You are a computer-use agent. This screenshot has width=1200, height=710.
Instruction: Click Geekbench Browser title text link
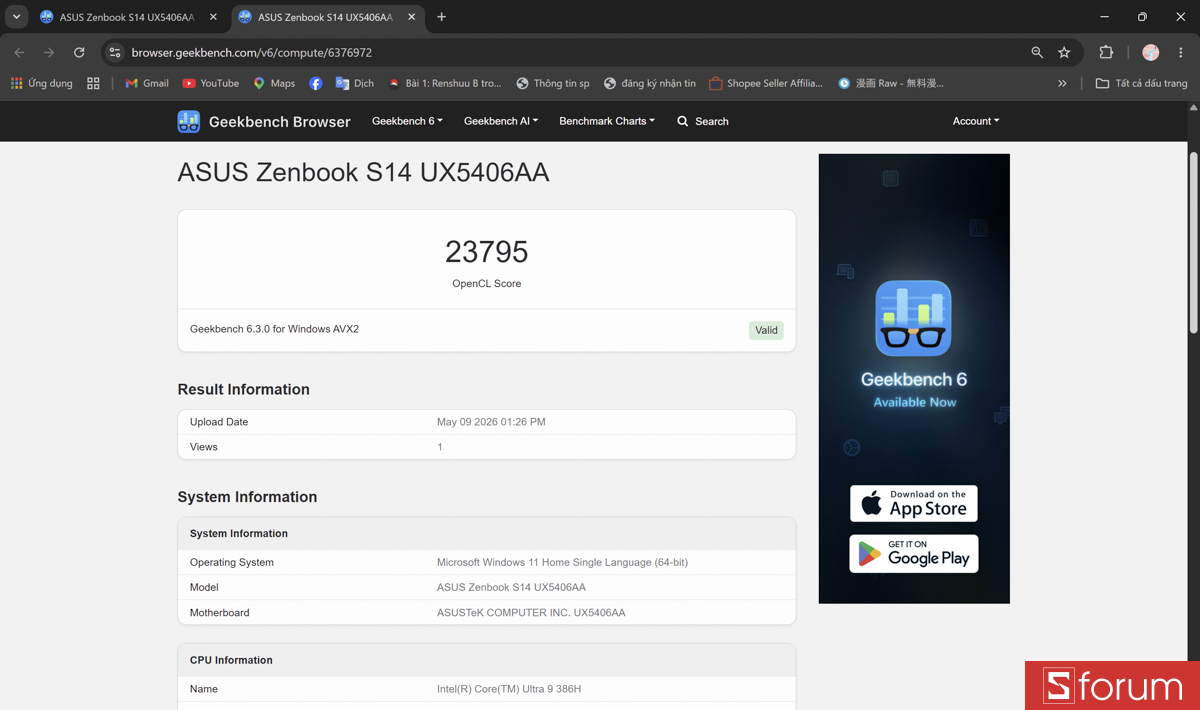(280, 121)
